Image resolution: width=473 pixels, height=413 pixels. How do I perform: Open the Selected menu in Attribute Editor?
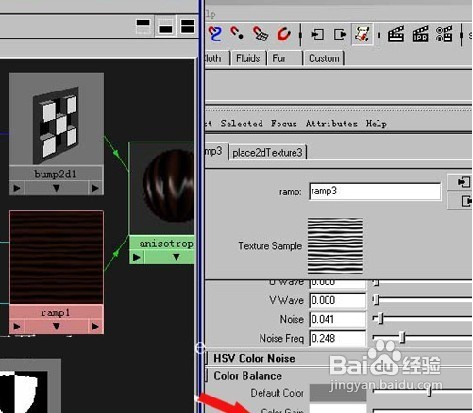(242, 124)
